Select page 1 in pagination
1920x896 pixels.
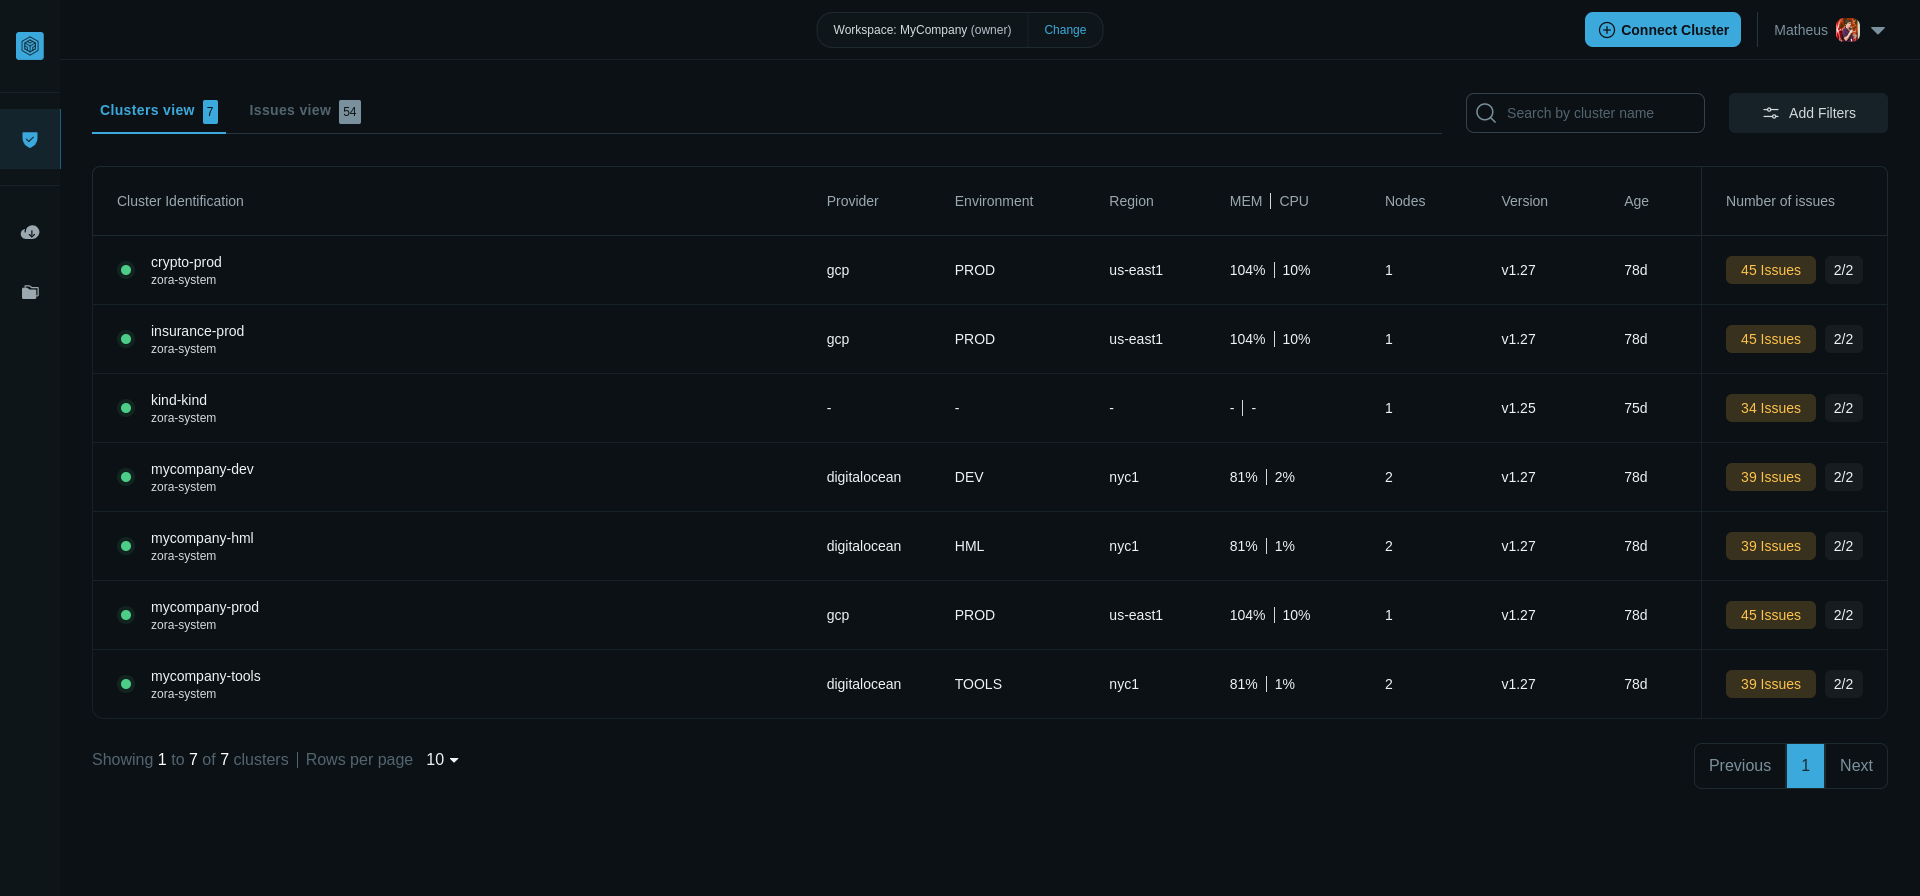1805,766
